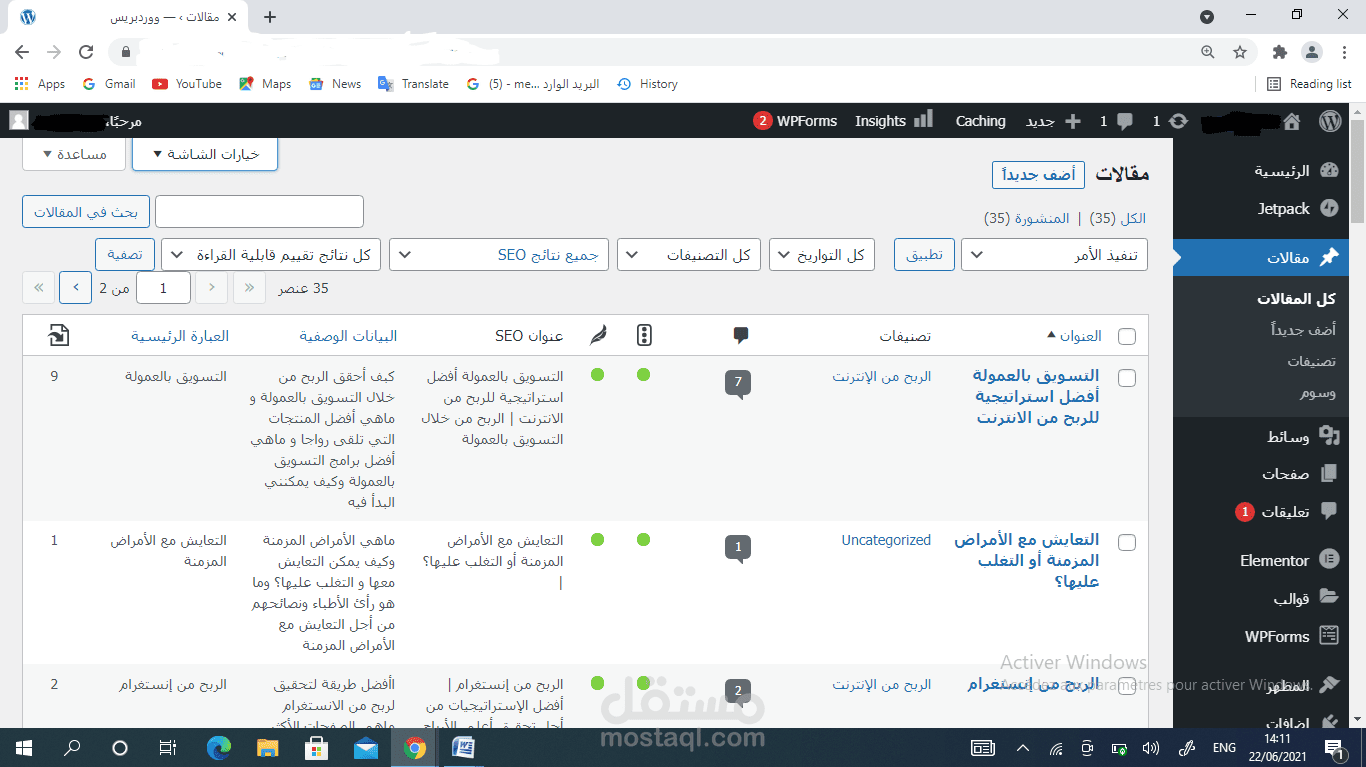1366x767 pixels.
Task: Check the checkbox for التسويق بالعمولة post
Action: [1127, 377]
